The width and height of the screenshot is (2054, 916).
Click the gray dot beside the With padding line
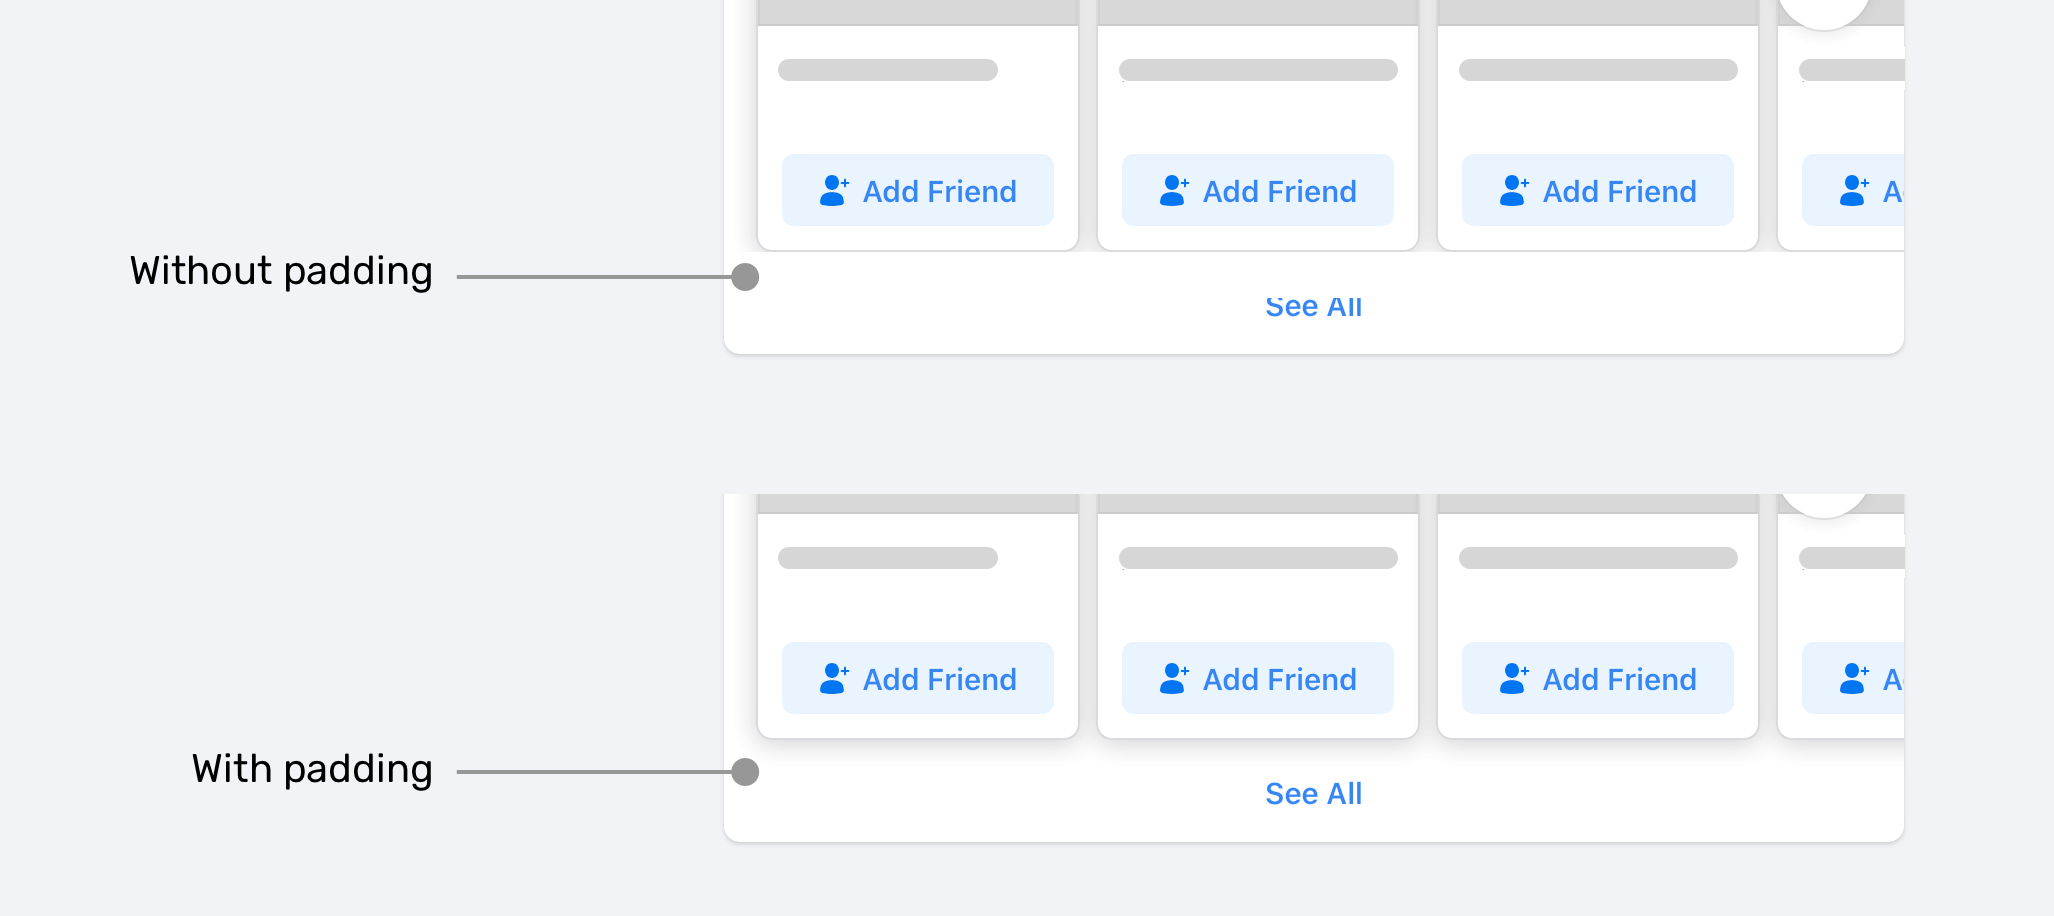(x=745, y=772)
